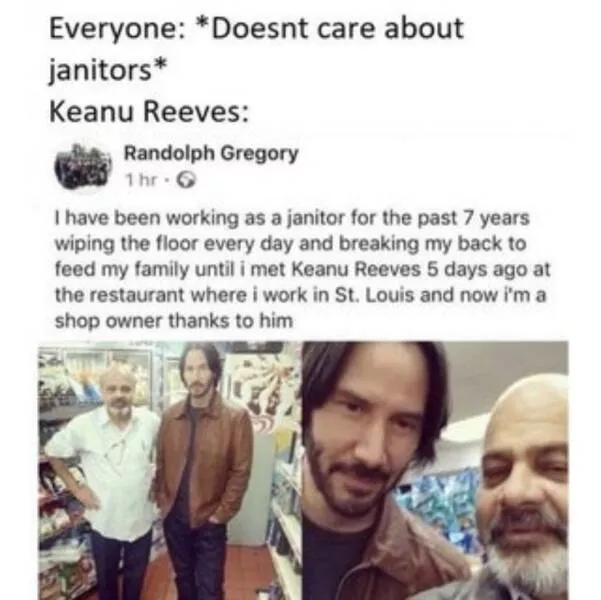The image size is (601, 600).
Task: Click Randolph Gregory's round profile picture
Action: (x=83, y=168)
